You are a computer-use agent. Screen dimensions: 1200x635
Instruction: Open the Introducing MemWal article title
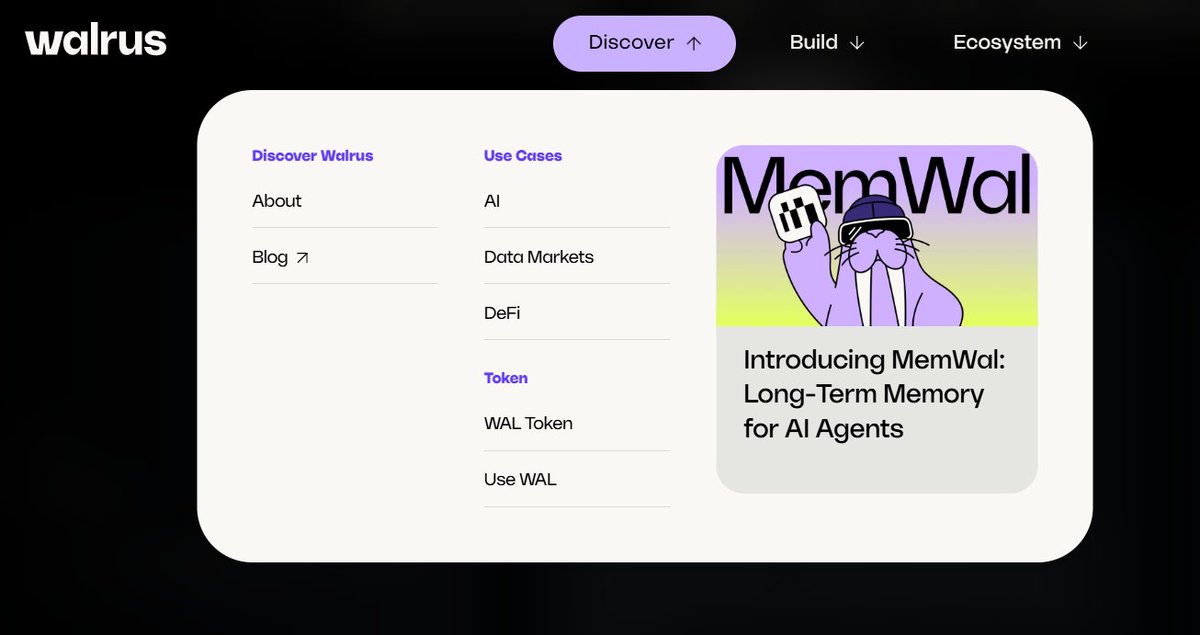(874, 394)
